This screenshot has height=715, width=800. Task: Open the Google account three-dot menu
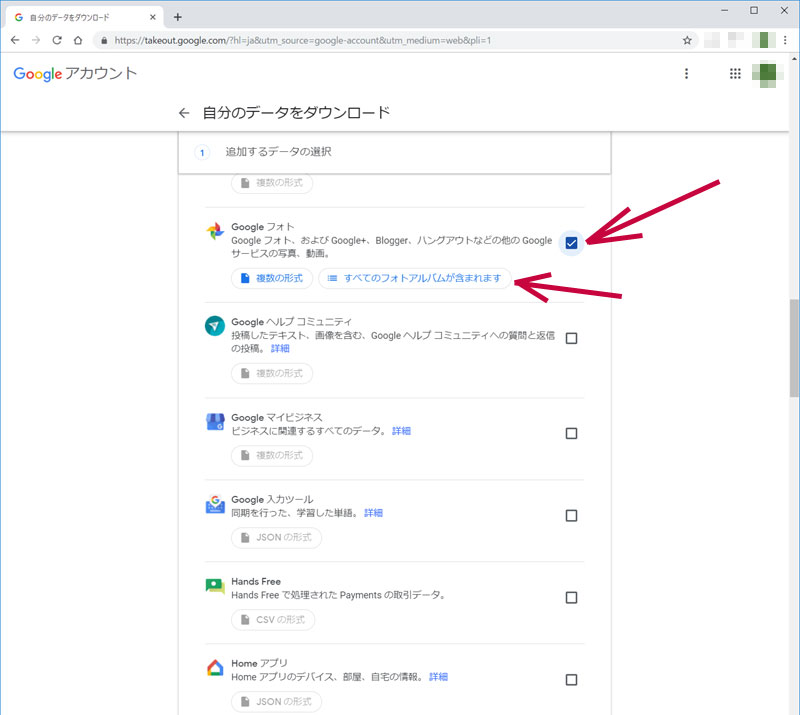click(x=686, y=74)
